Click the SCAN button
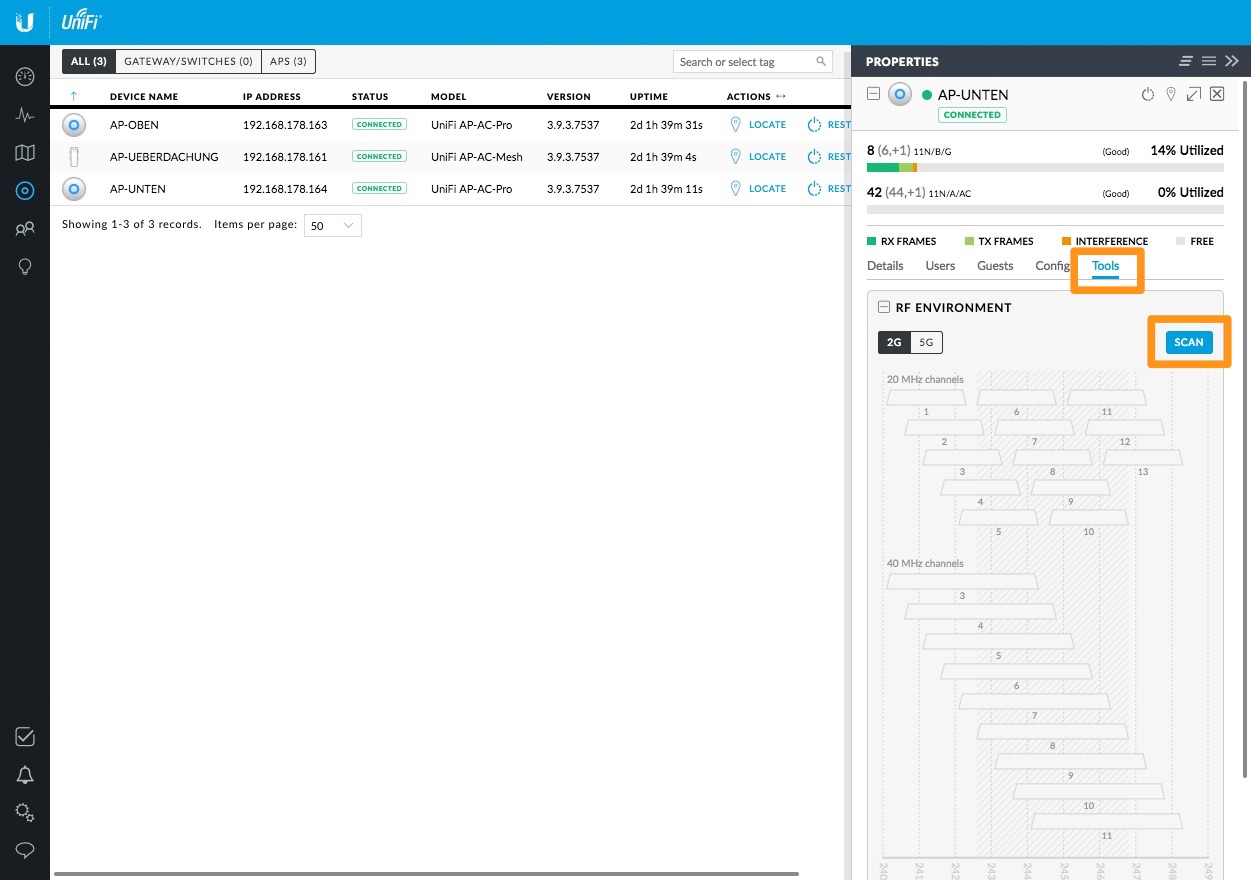Viewport: 1251px width, 880px height. [x=1189, y=342]
